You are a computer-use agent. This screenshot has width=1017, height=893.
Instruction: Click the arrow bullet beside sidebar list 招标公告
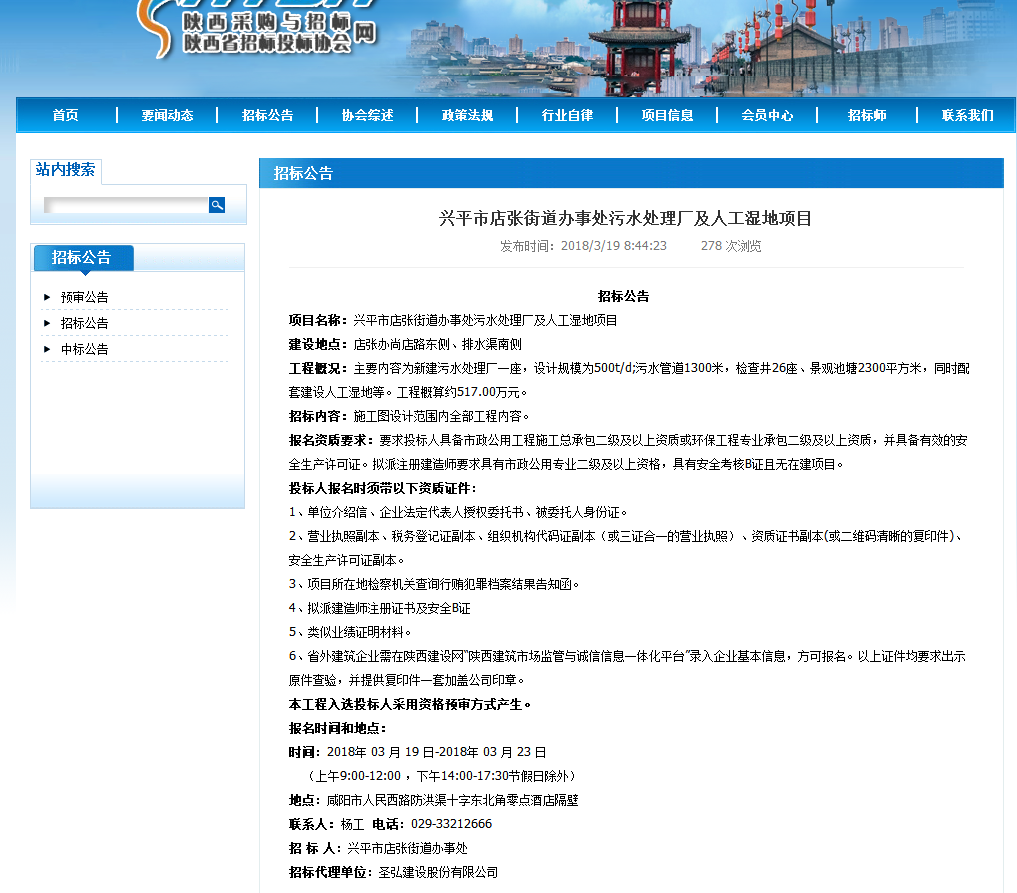[47, 323]
